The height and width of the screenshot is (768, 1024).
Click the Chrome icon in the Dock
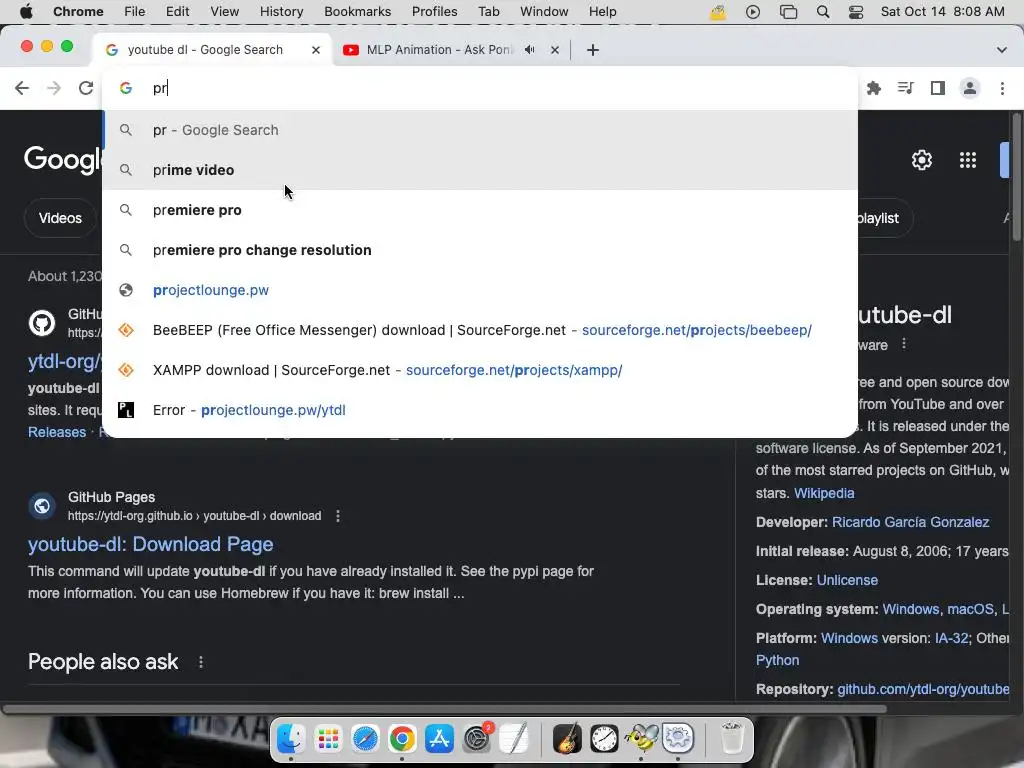coord(402,739)
